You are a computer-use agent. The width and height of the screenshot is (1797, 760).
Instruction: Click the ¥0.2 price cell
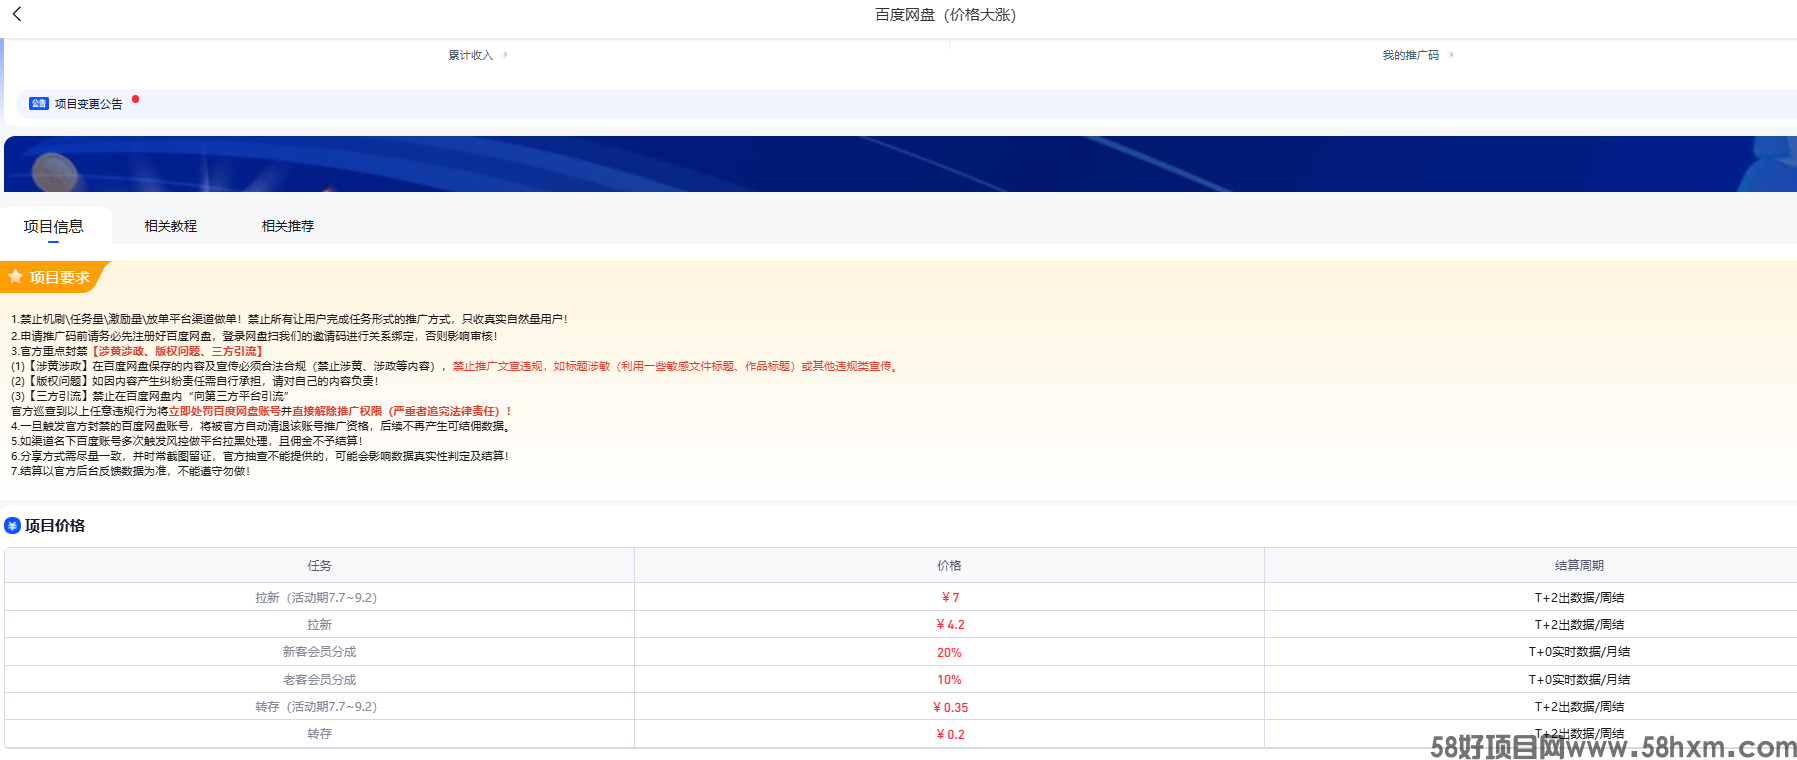(x=950, y=734)
